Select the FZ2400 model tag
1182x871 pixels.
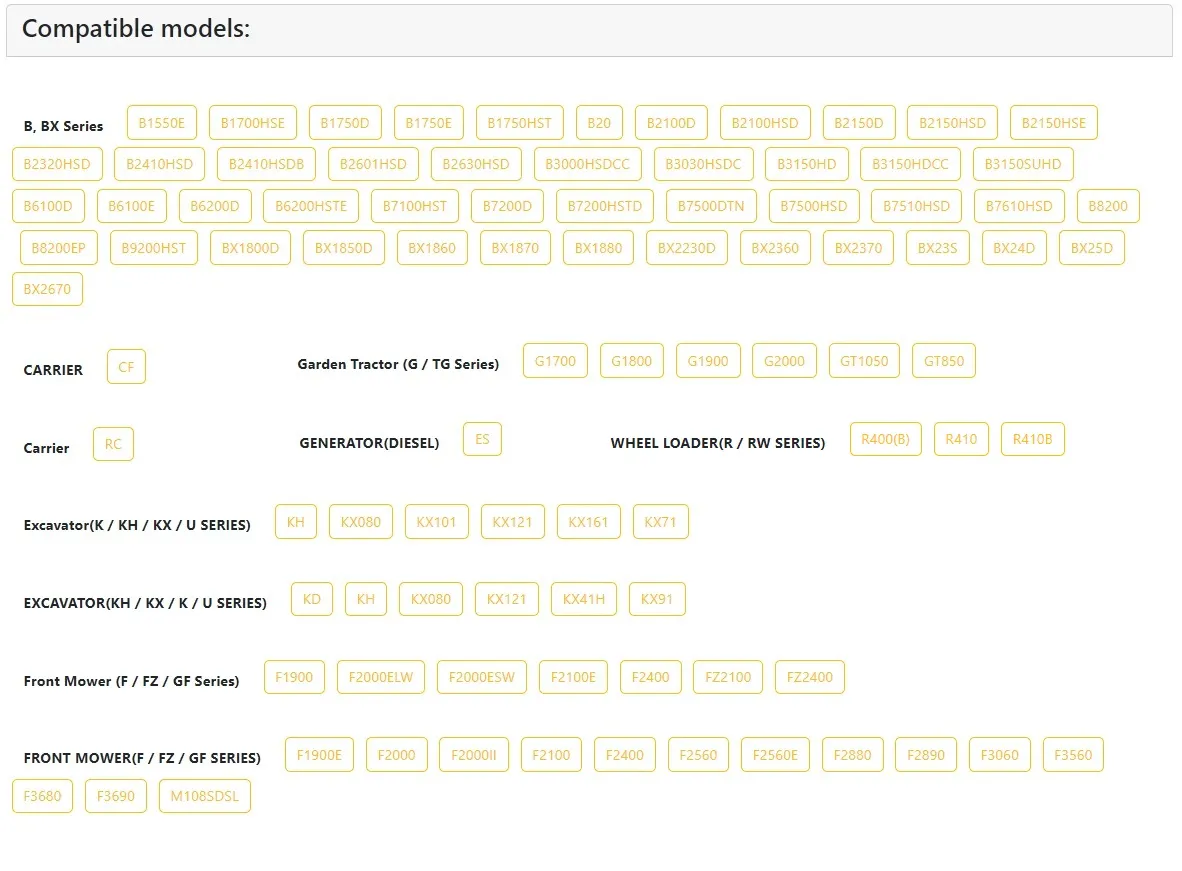[x=810, y=677]
